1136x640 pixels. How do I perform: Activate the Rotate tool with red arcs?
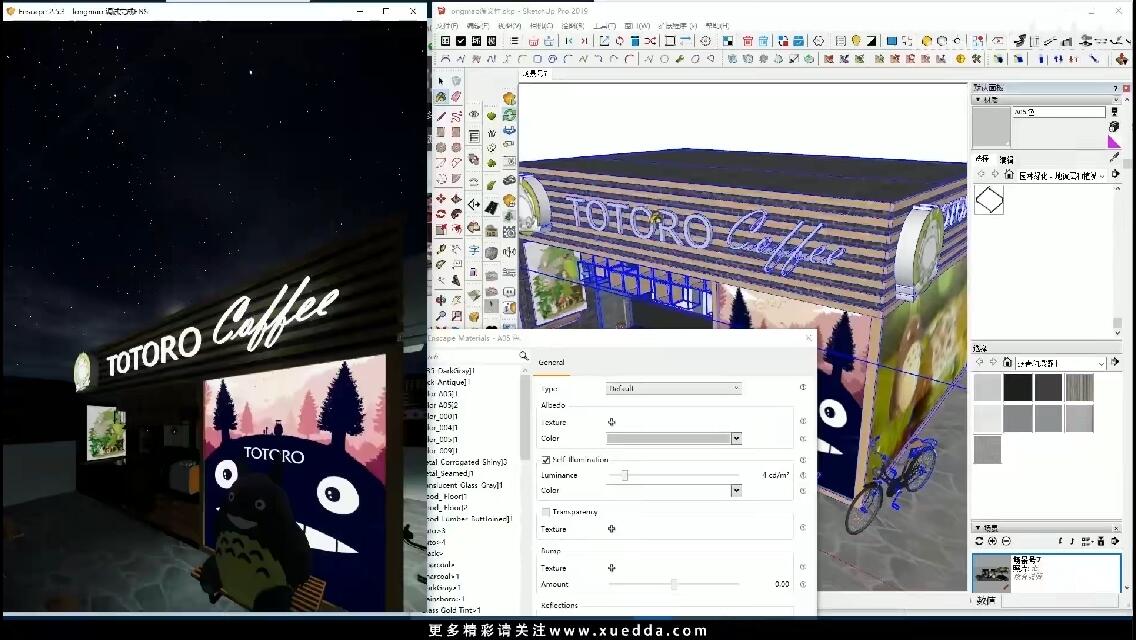click(440, 215)
